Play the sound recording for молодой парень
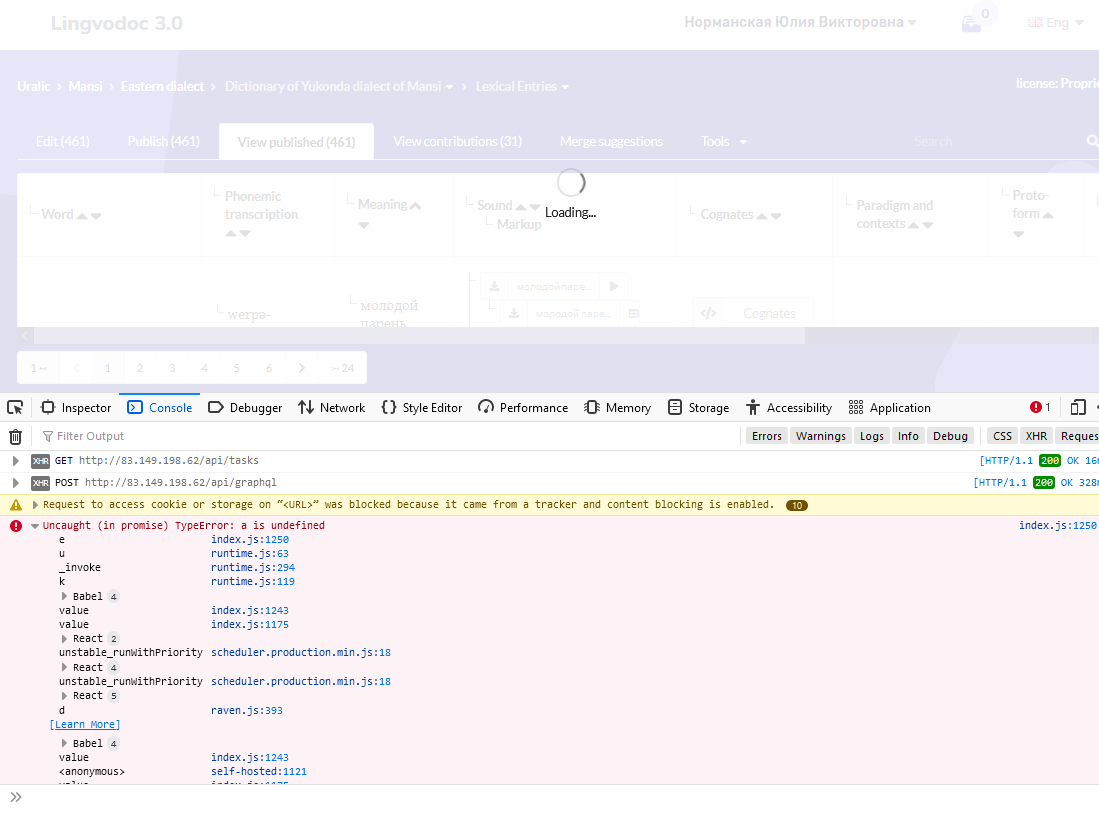 [x=614, y=285]
